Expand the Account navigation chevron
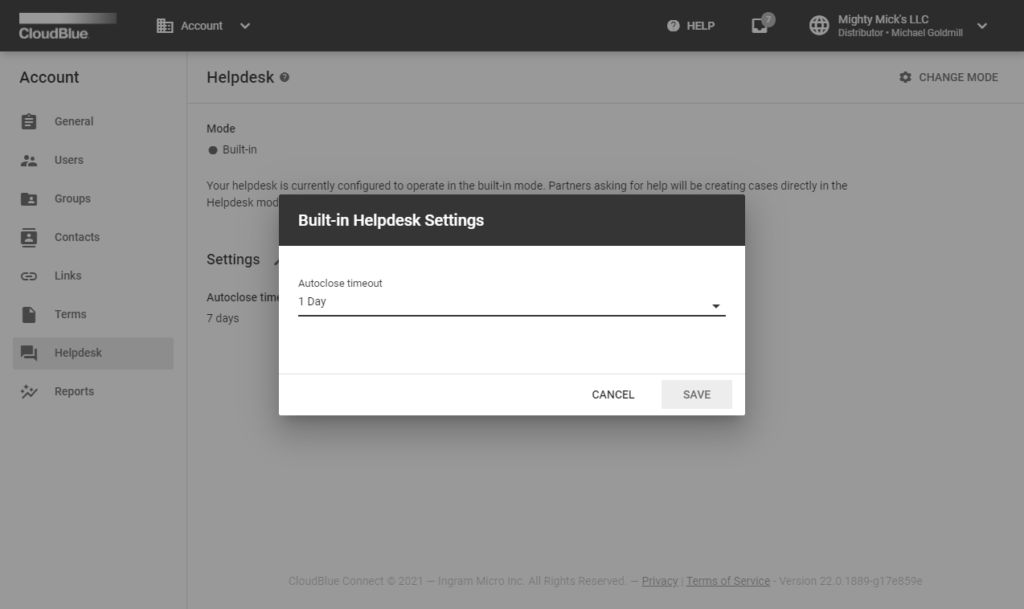1024x609 pixels. click(244, 26)
